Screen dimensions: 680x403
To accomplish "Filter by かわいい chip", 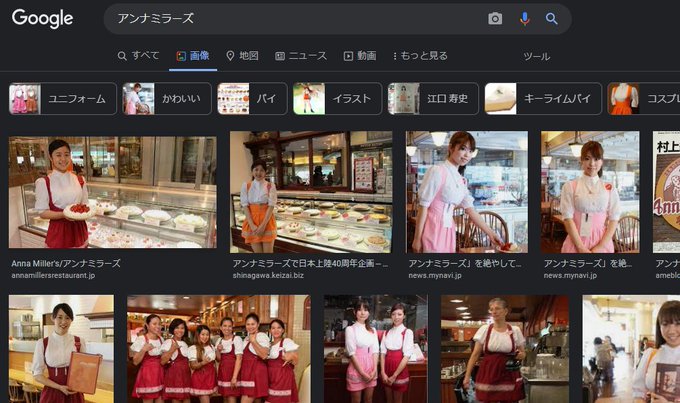I will (x=167, y=98).
